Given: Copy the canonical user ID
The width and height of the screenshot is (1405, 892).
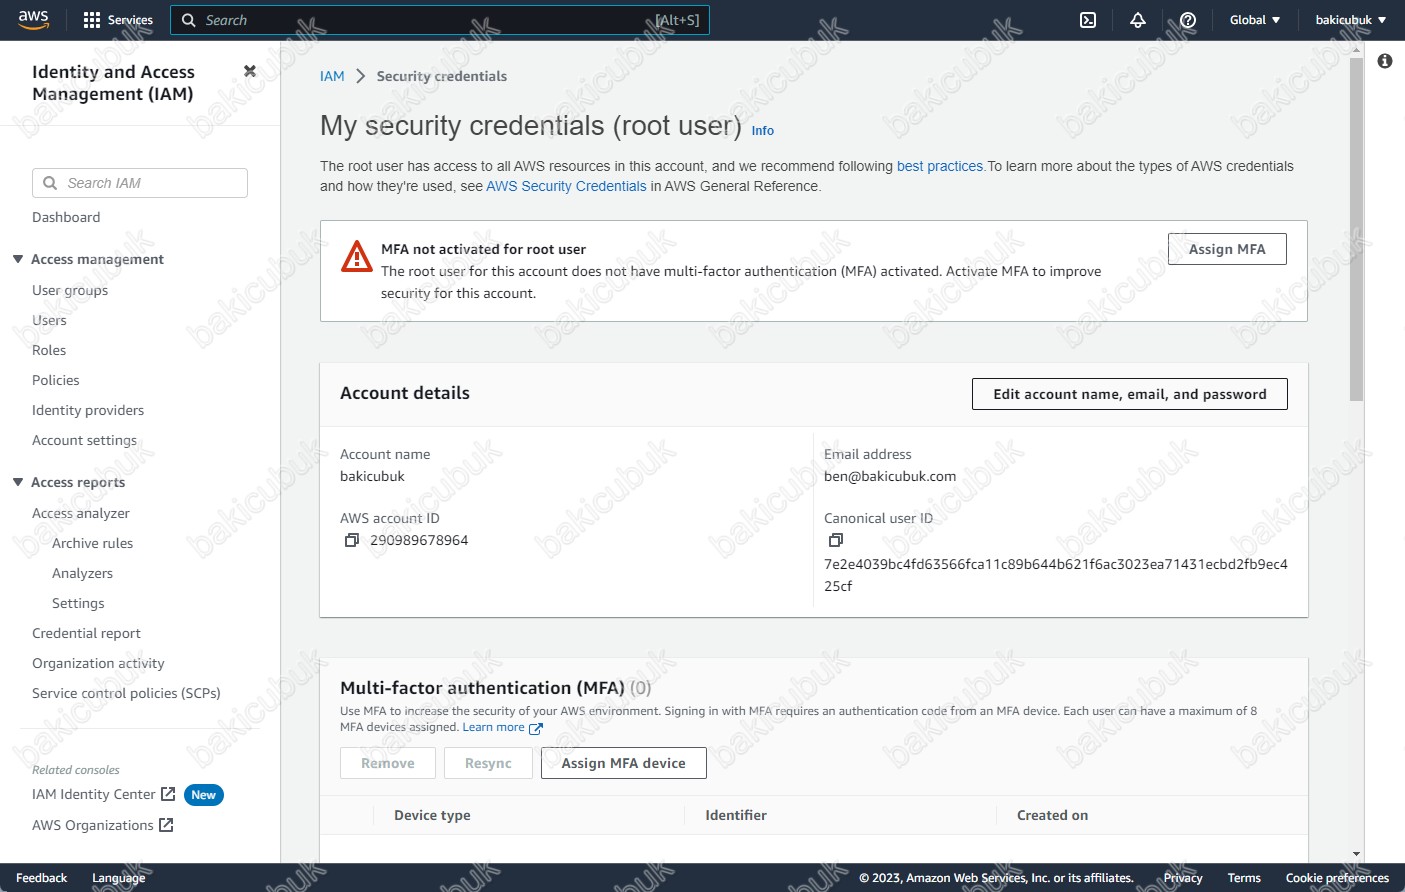Looking at the screenshot, I should pyautogui.click(x=836, y=540).
